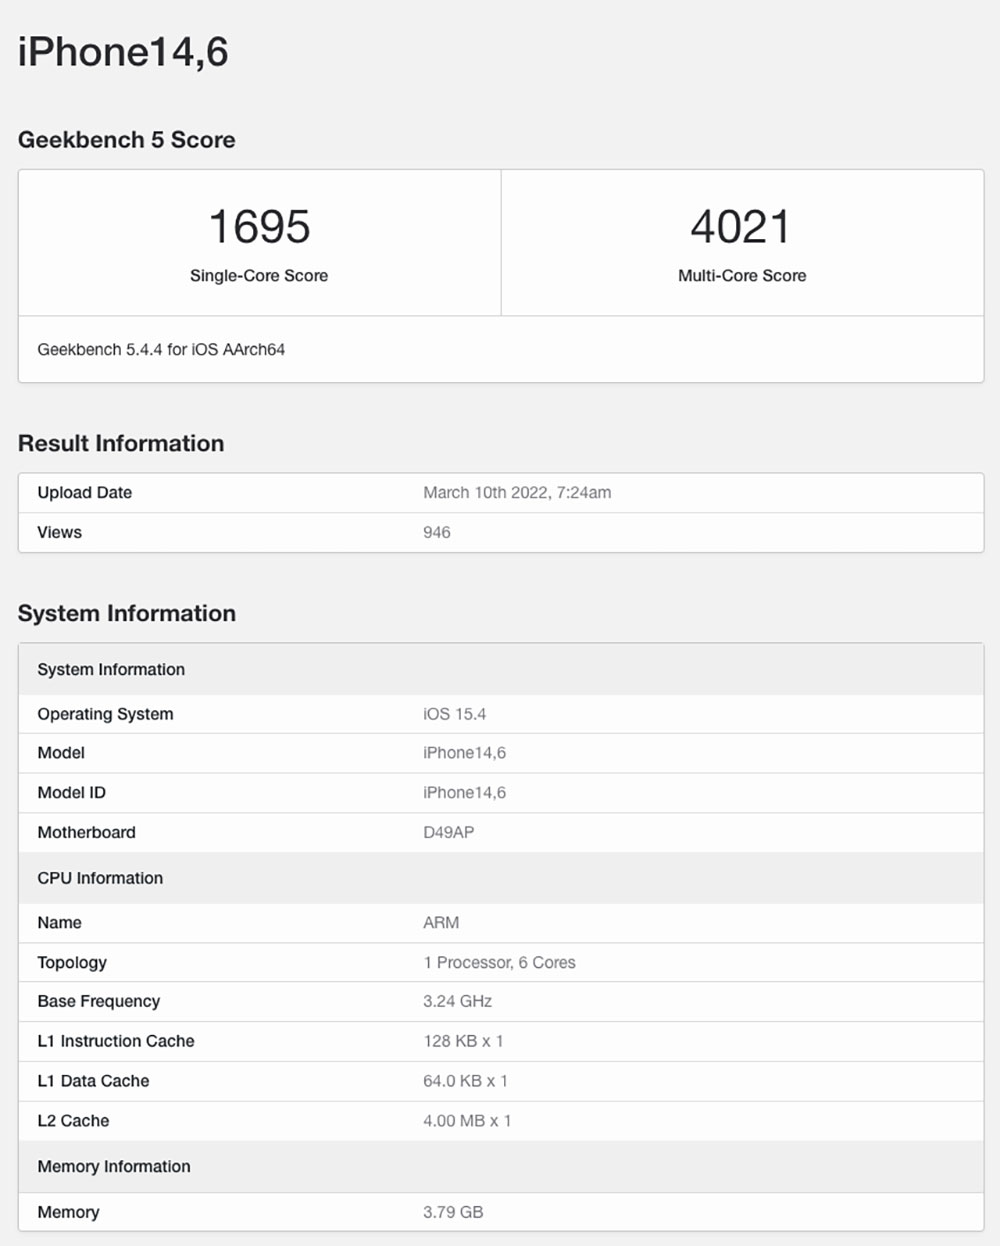Click the Model ID label
The height and width of the screenshot is (1246, 1000).
coord(71,793)
